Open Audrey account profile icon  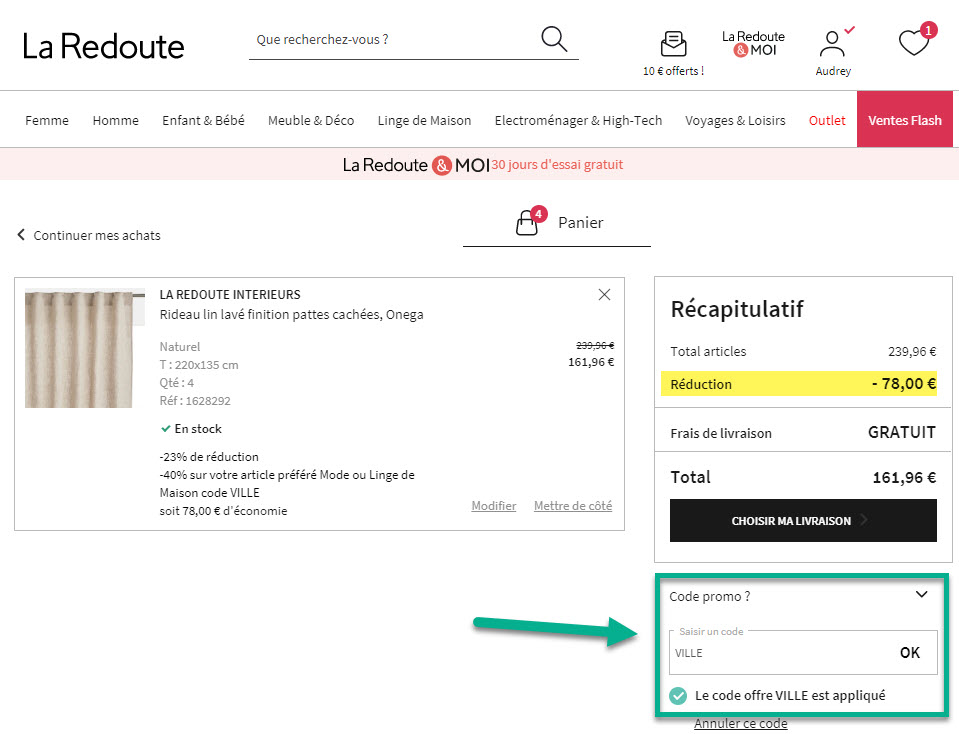tap(832, 44)
